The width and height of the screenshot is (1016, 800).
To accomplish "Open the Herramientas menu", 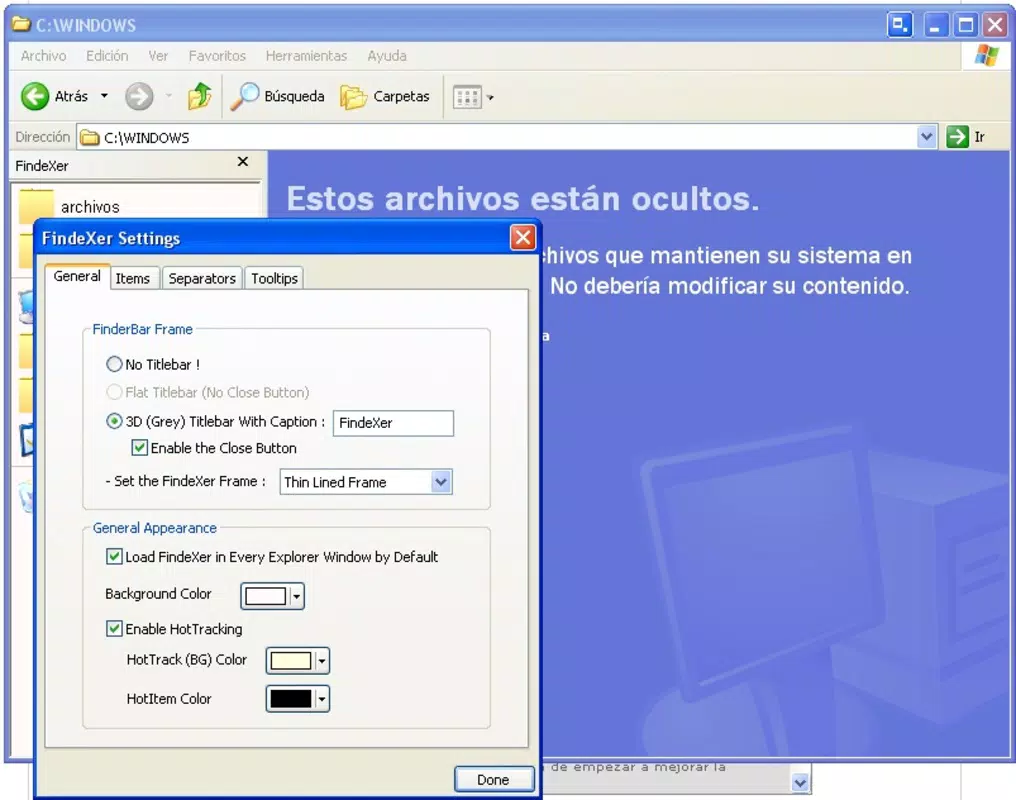I will (x=306, y=56).
